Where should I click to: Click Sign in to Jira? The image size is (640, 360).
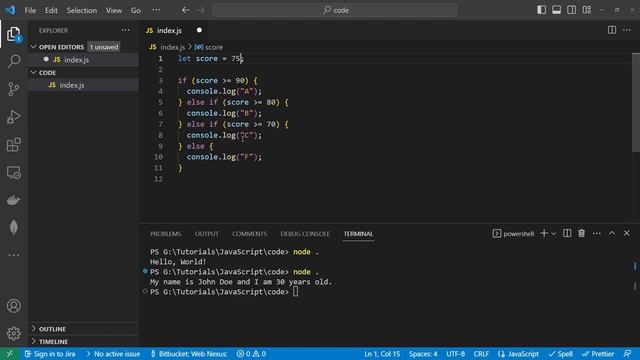point(50,354)
